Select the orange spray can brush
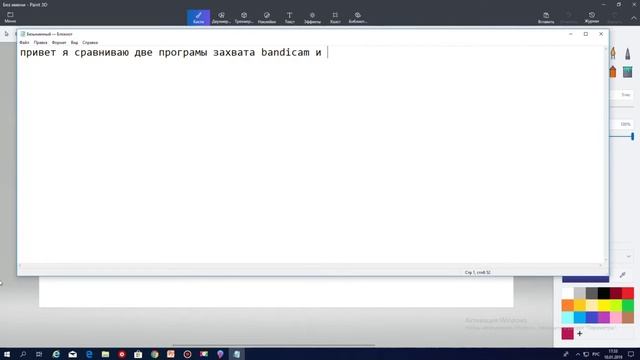The height and width of the screenshot is (360, 640). (x=613, y=72)
